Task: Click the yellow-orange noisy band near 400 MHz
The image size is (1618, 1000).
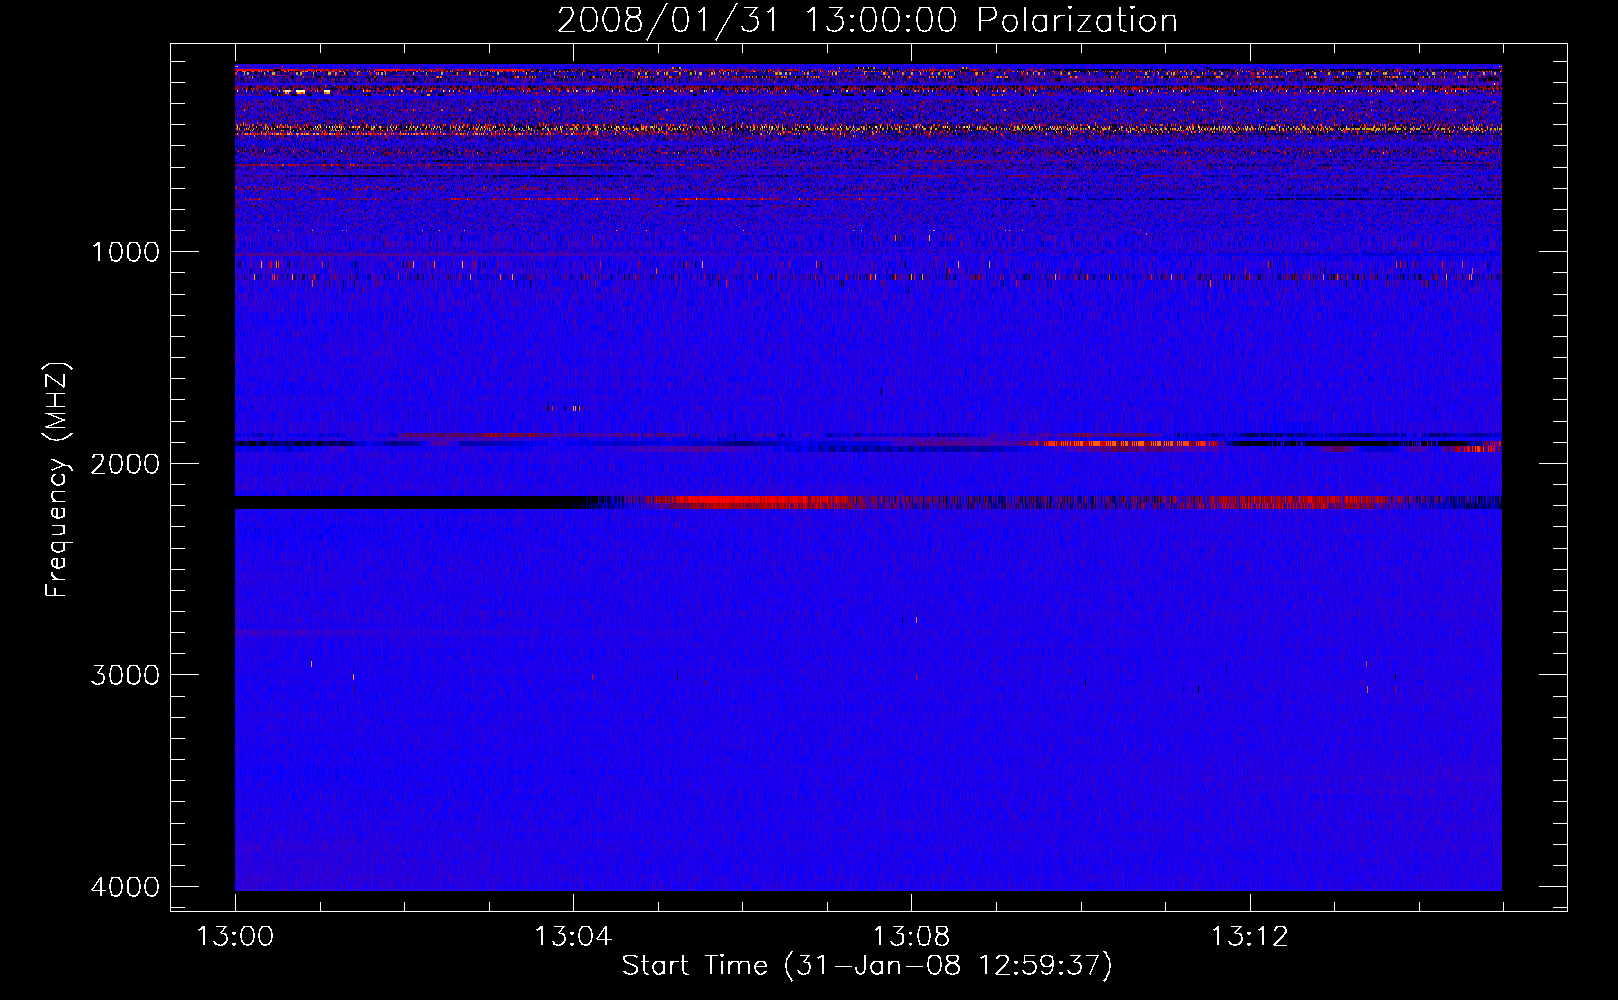Action: click(868, 128)
